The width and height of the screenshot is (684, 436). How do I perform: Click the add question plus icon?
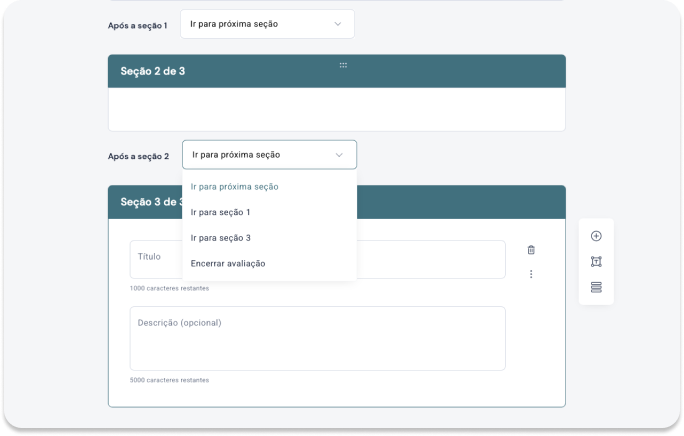[x=596, y=236]
